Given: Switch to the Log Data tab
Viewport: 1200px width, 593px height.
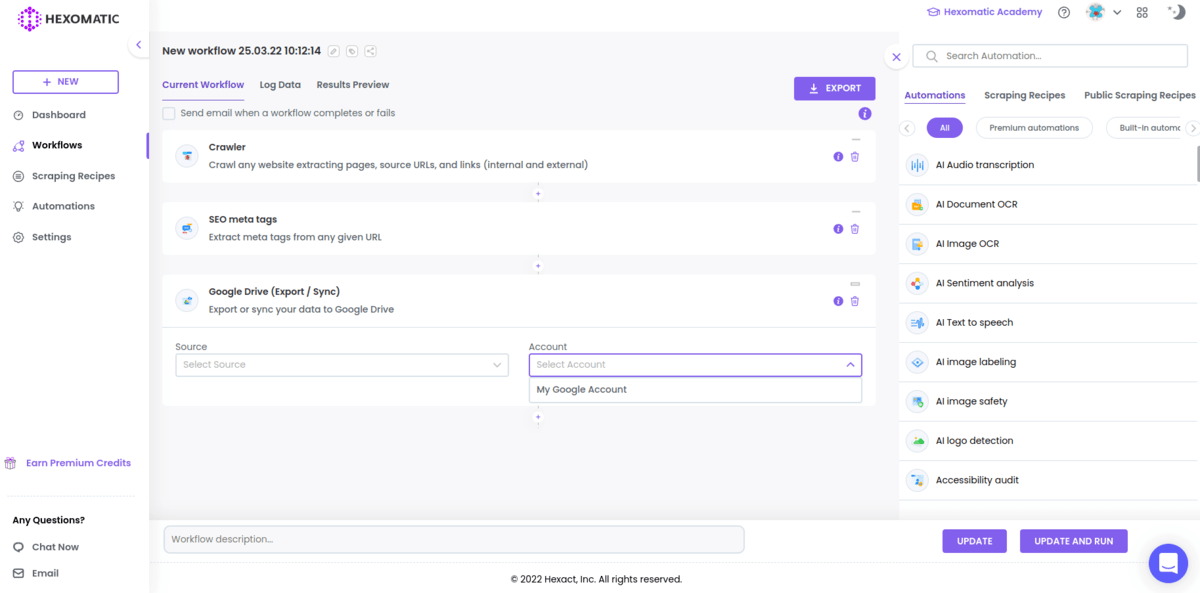Looking at the screenshot, I should (280, 85).
